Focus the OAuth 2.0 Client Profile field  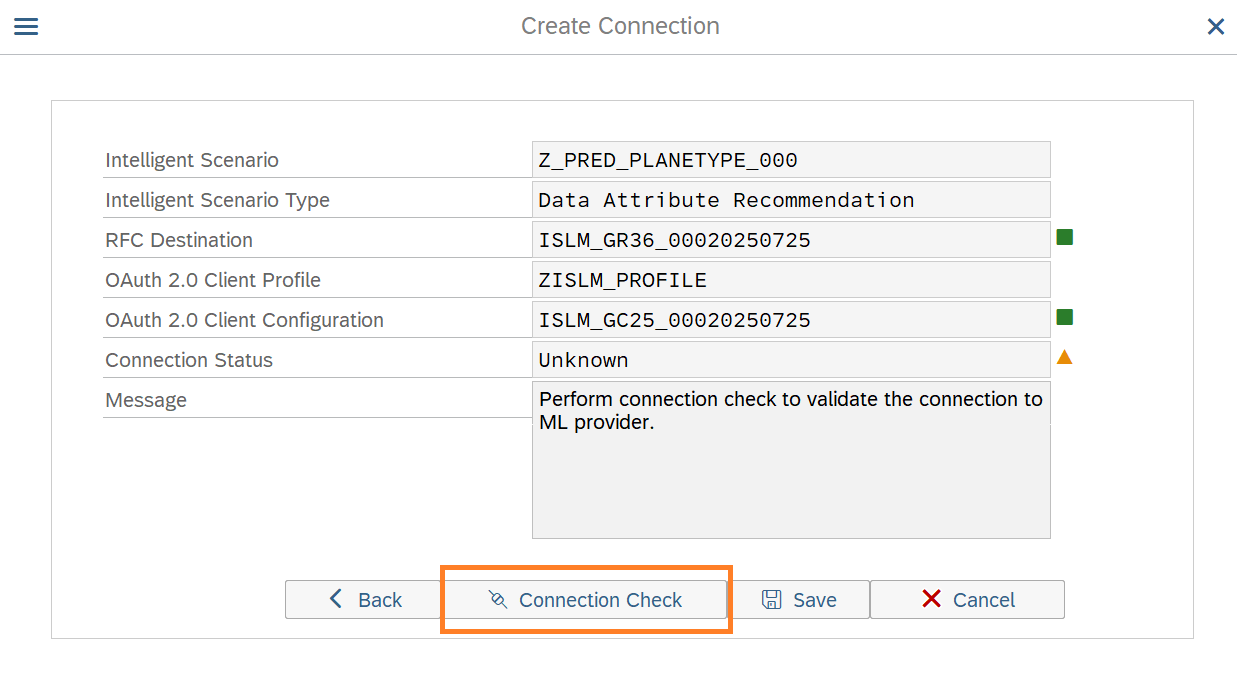click(x=790, y=280)
